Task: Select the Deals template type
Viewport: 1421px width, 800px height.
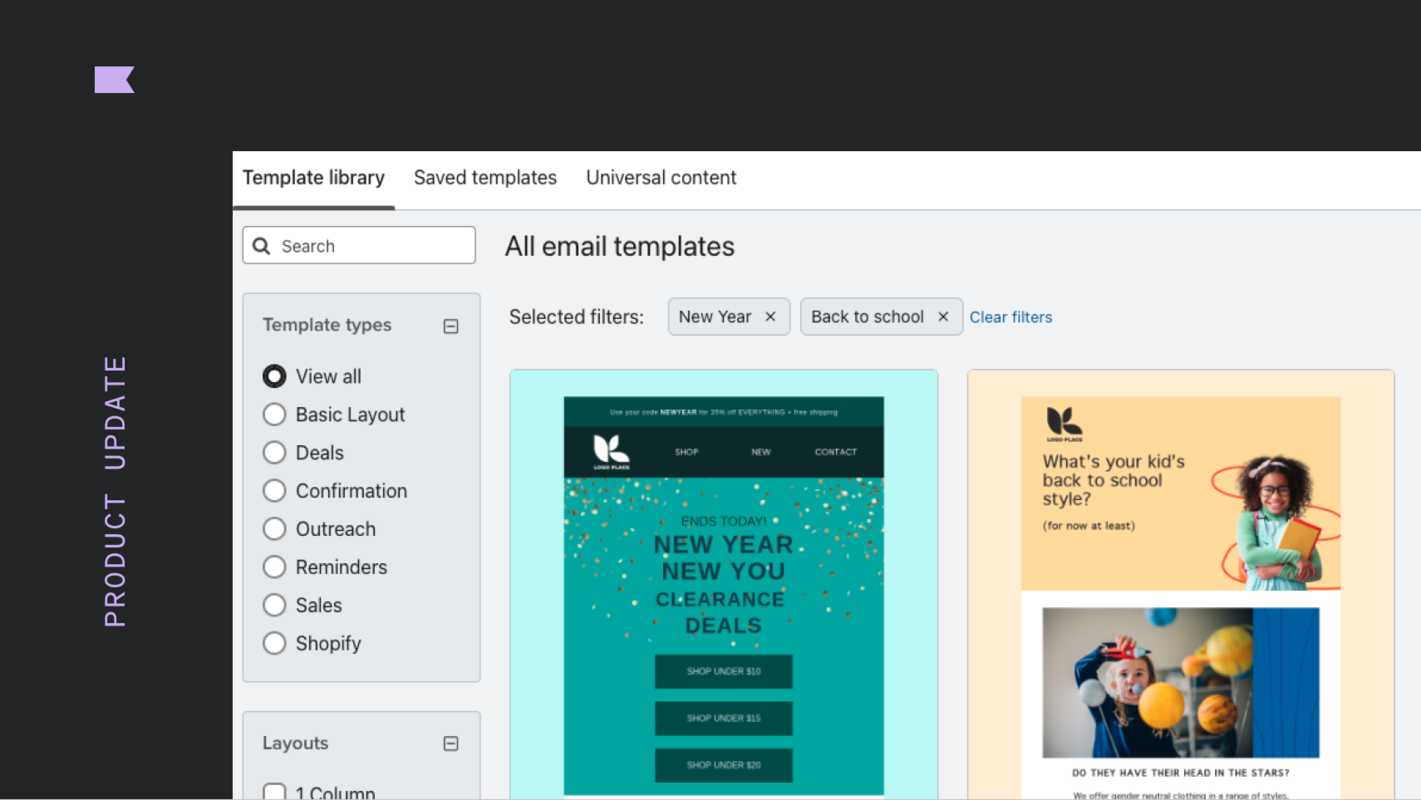Action: pos(274,452)
